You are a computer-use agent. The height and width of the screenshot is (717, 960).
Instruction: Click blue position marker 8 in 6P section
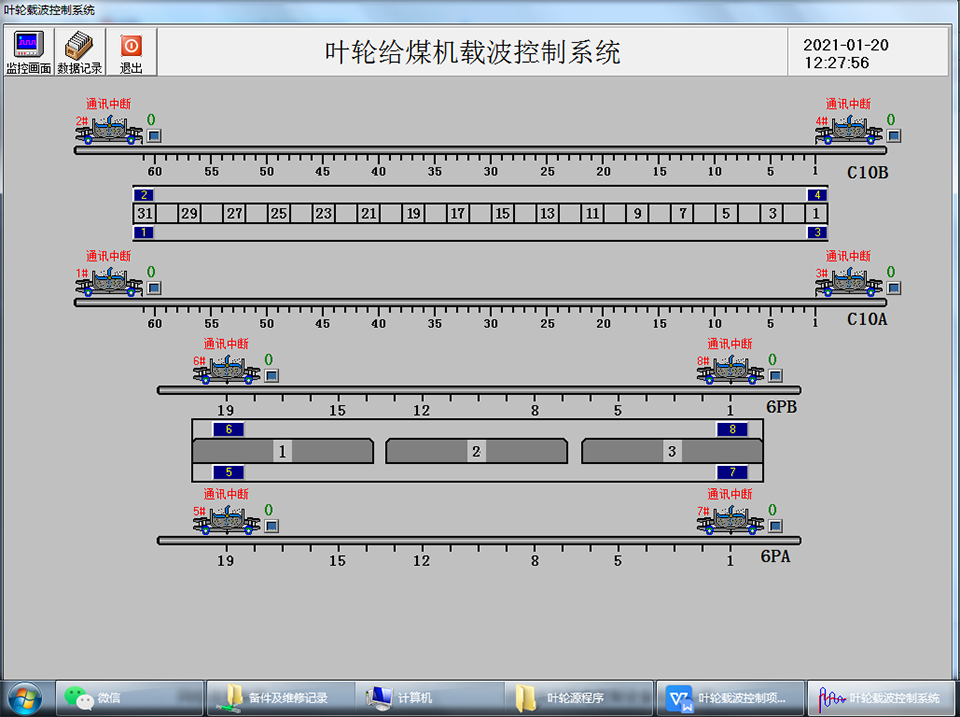coord(732,429)
